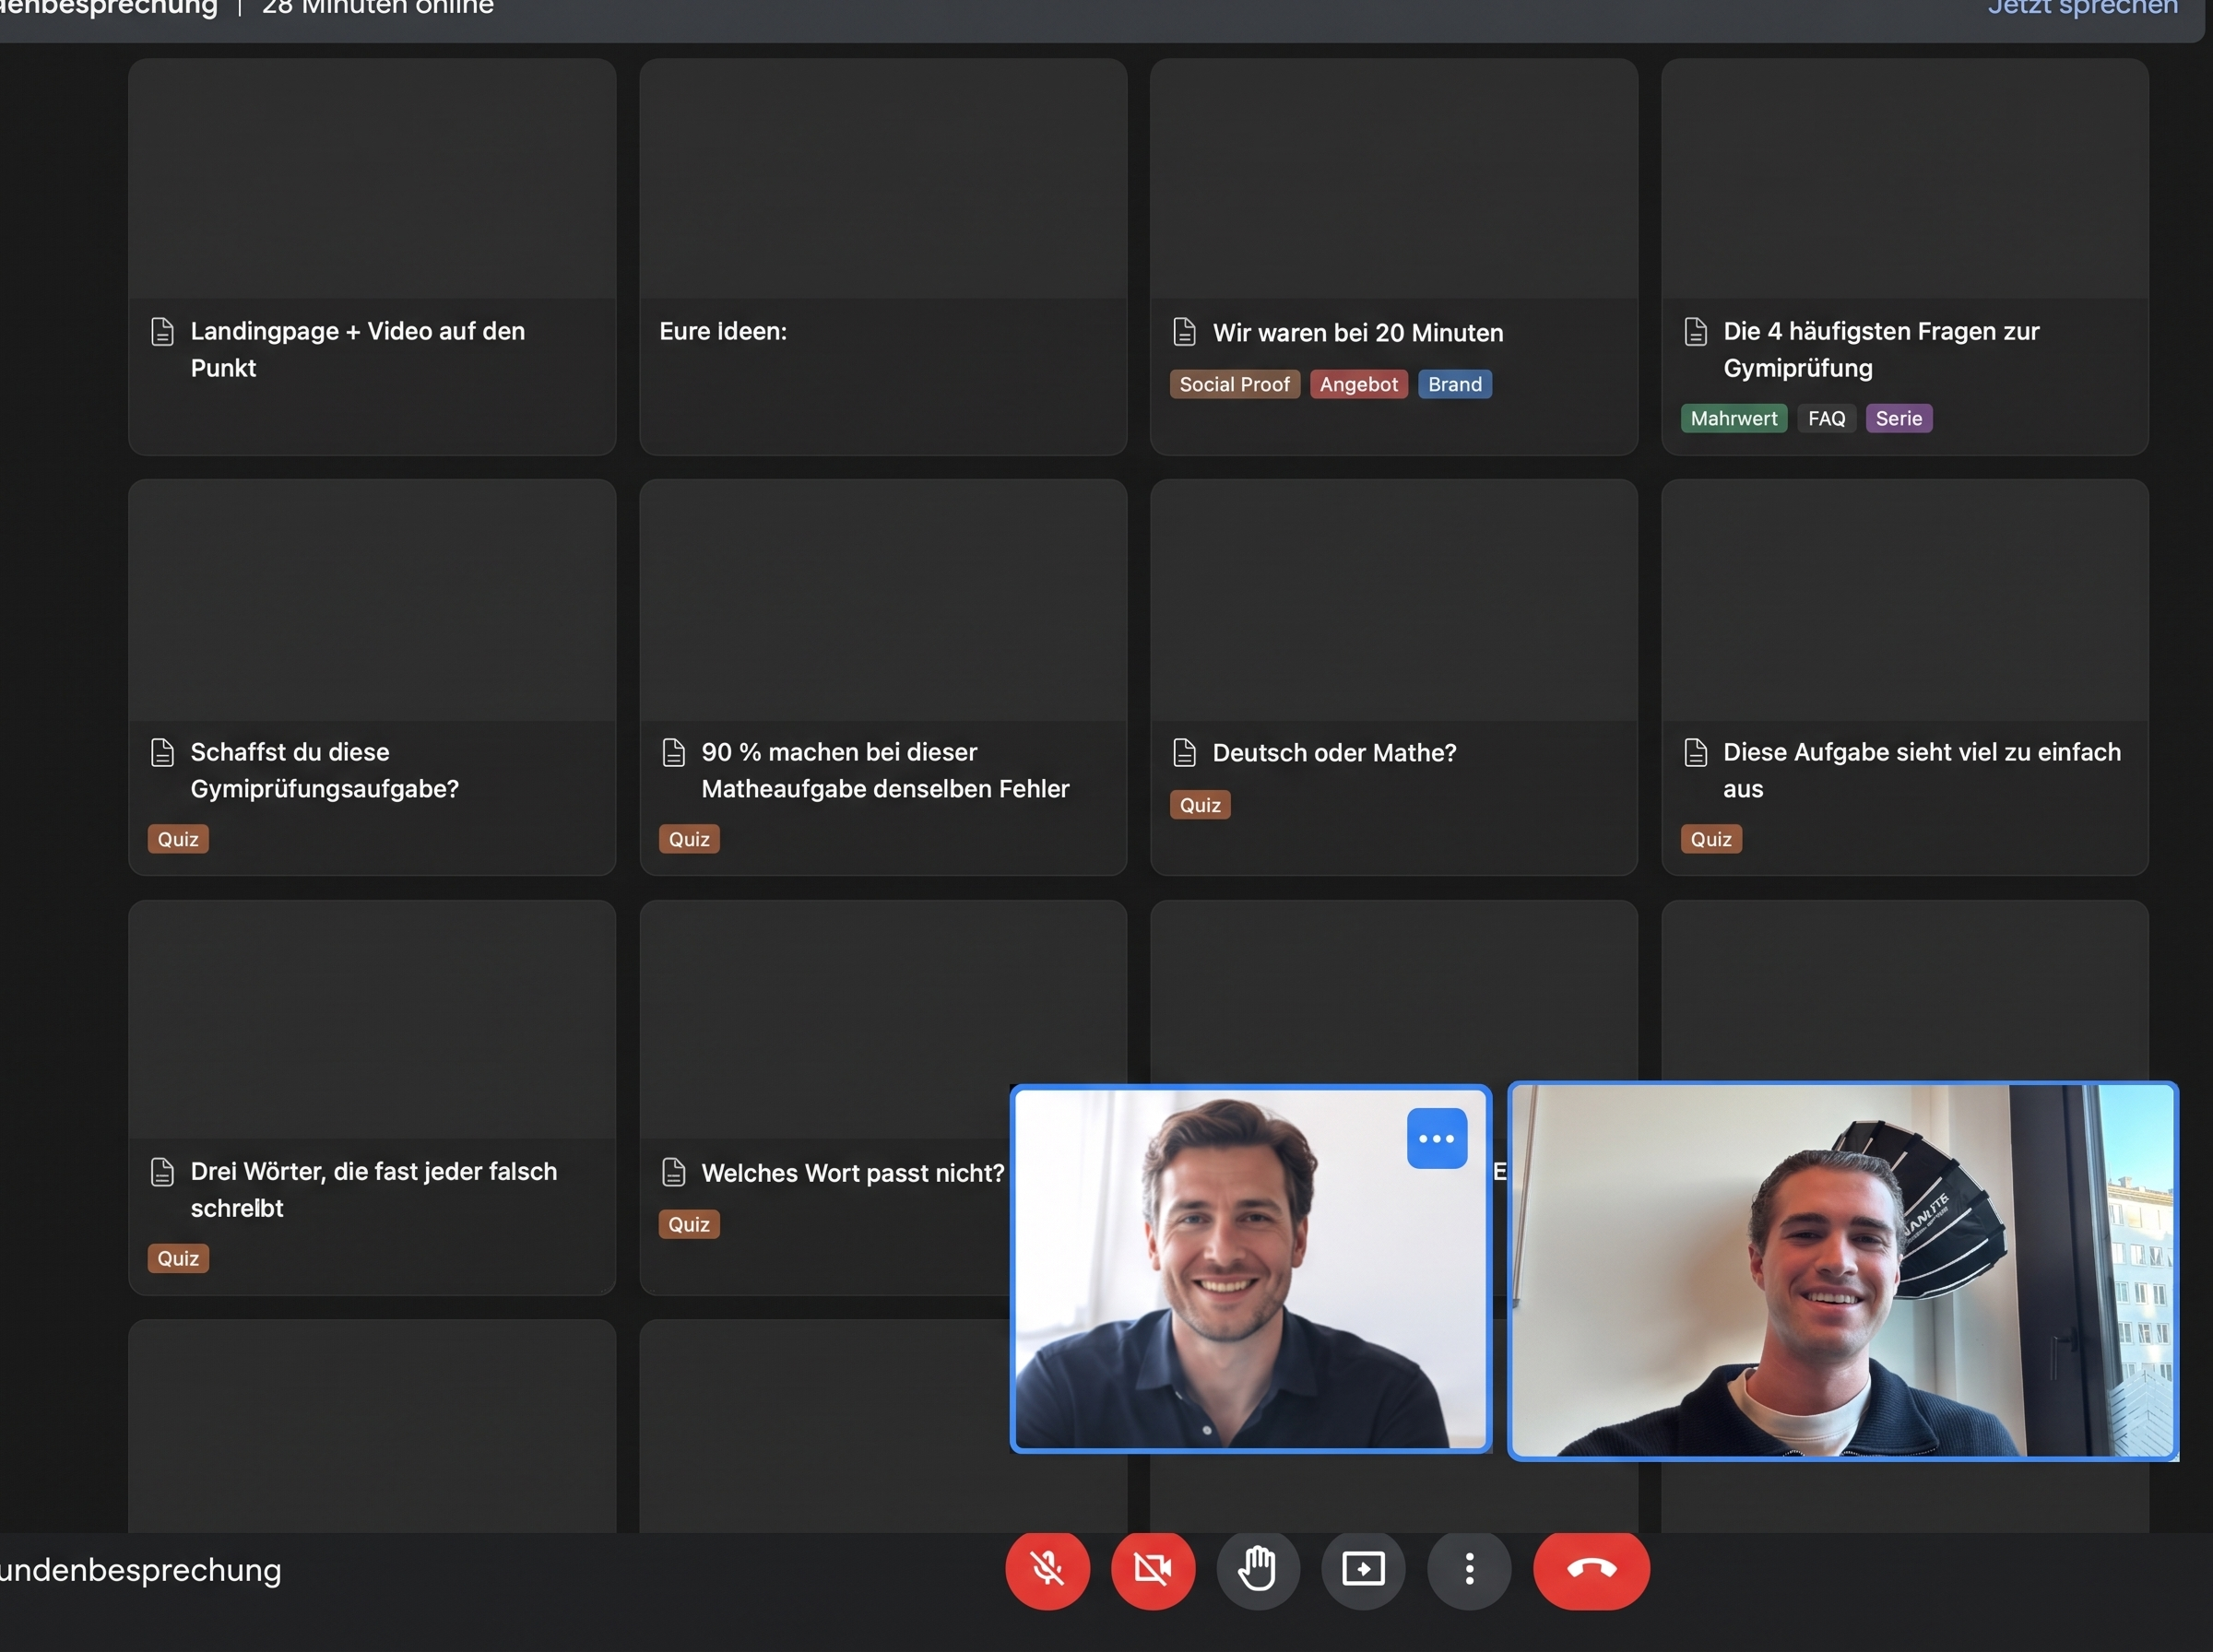The height and width of the screenshot is (1652, 2213).
Task: Click document icon beside 'Landingpage + Video'
Action: (x=162, y=331)
